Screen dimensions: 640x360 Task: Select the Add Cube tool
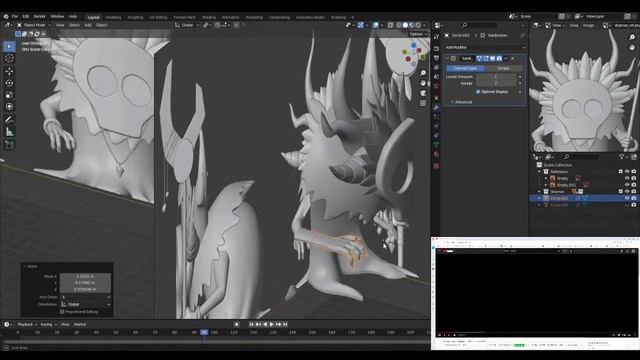(9, 145)
